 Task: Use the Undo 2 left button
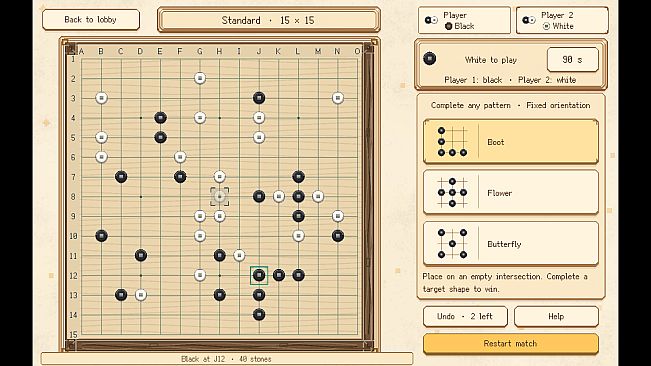click(465, 317)
